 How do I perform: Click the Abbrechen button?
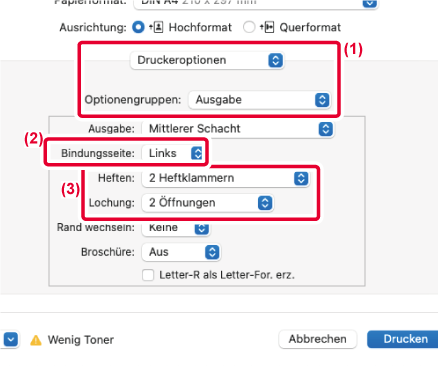[317, 339]
